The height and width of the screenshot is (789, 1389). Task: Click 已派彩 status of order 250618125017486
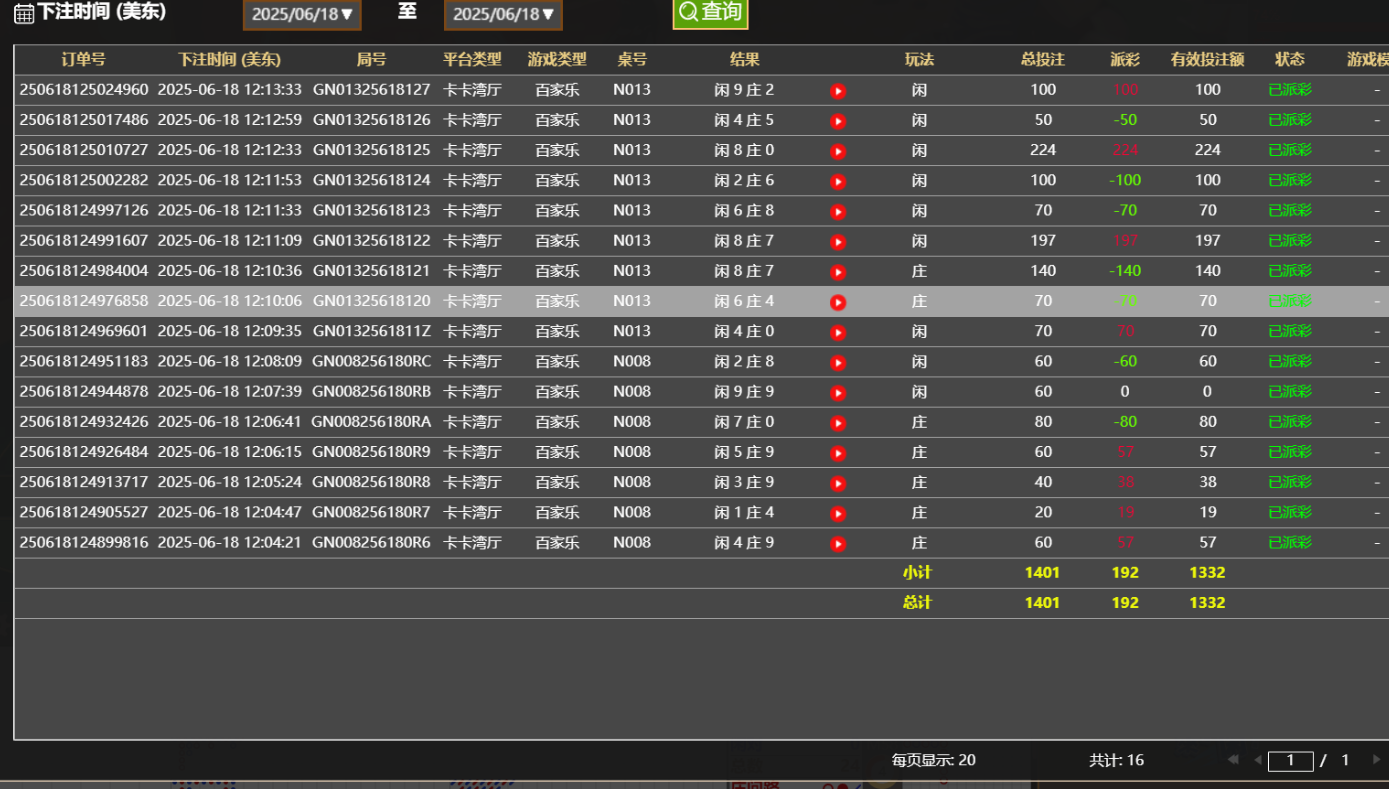[1289, 120]
